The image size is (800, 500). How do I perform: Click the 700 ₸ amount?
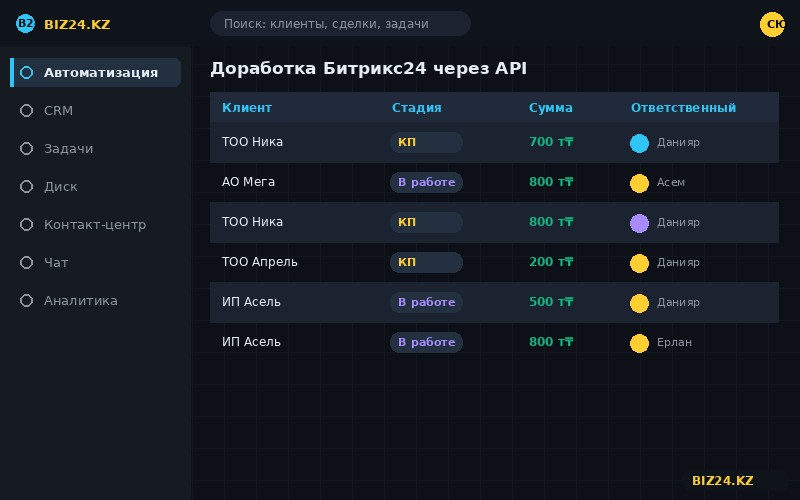(x=551, y=142)
